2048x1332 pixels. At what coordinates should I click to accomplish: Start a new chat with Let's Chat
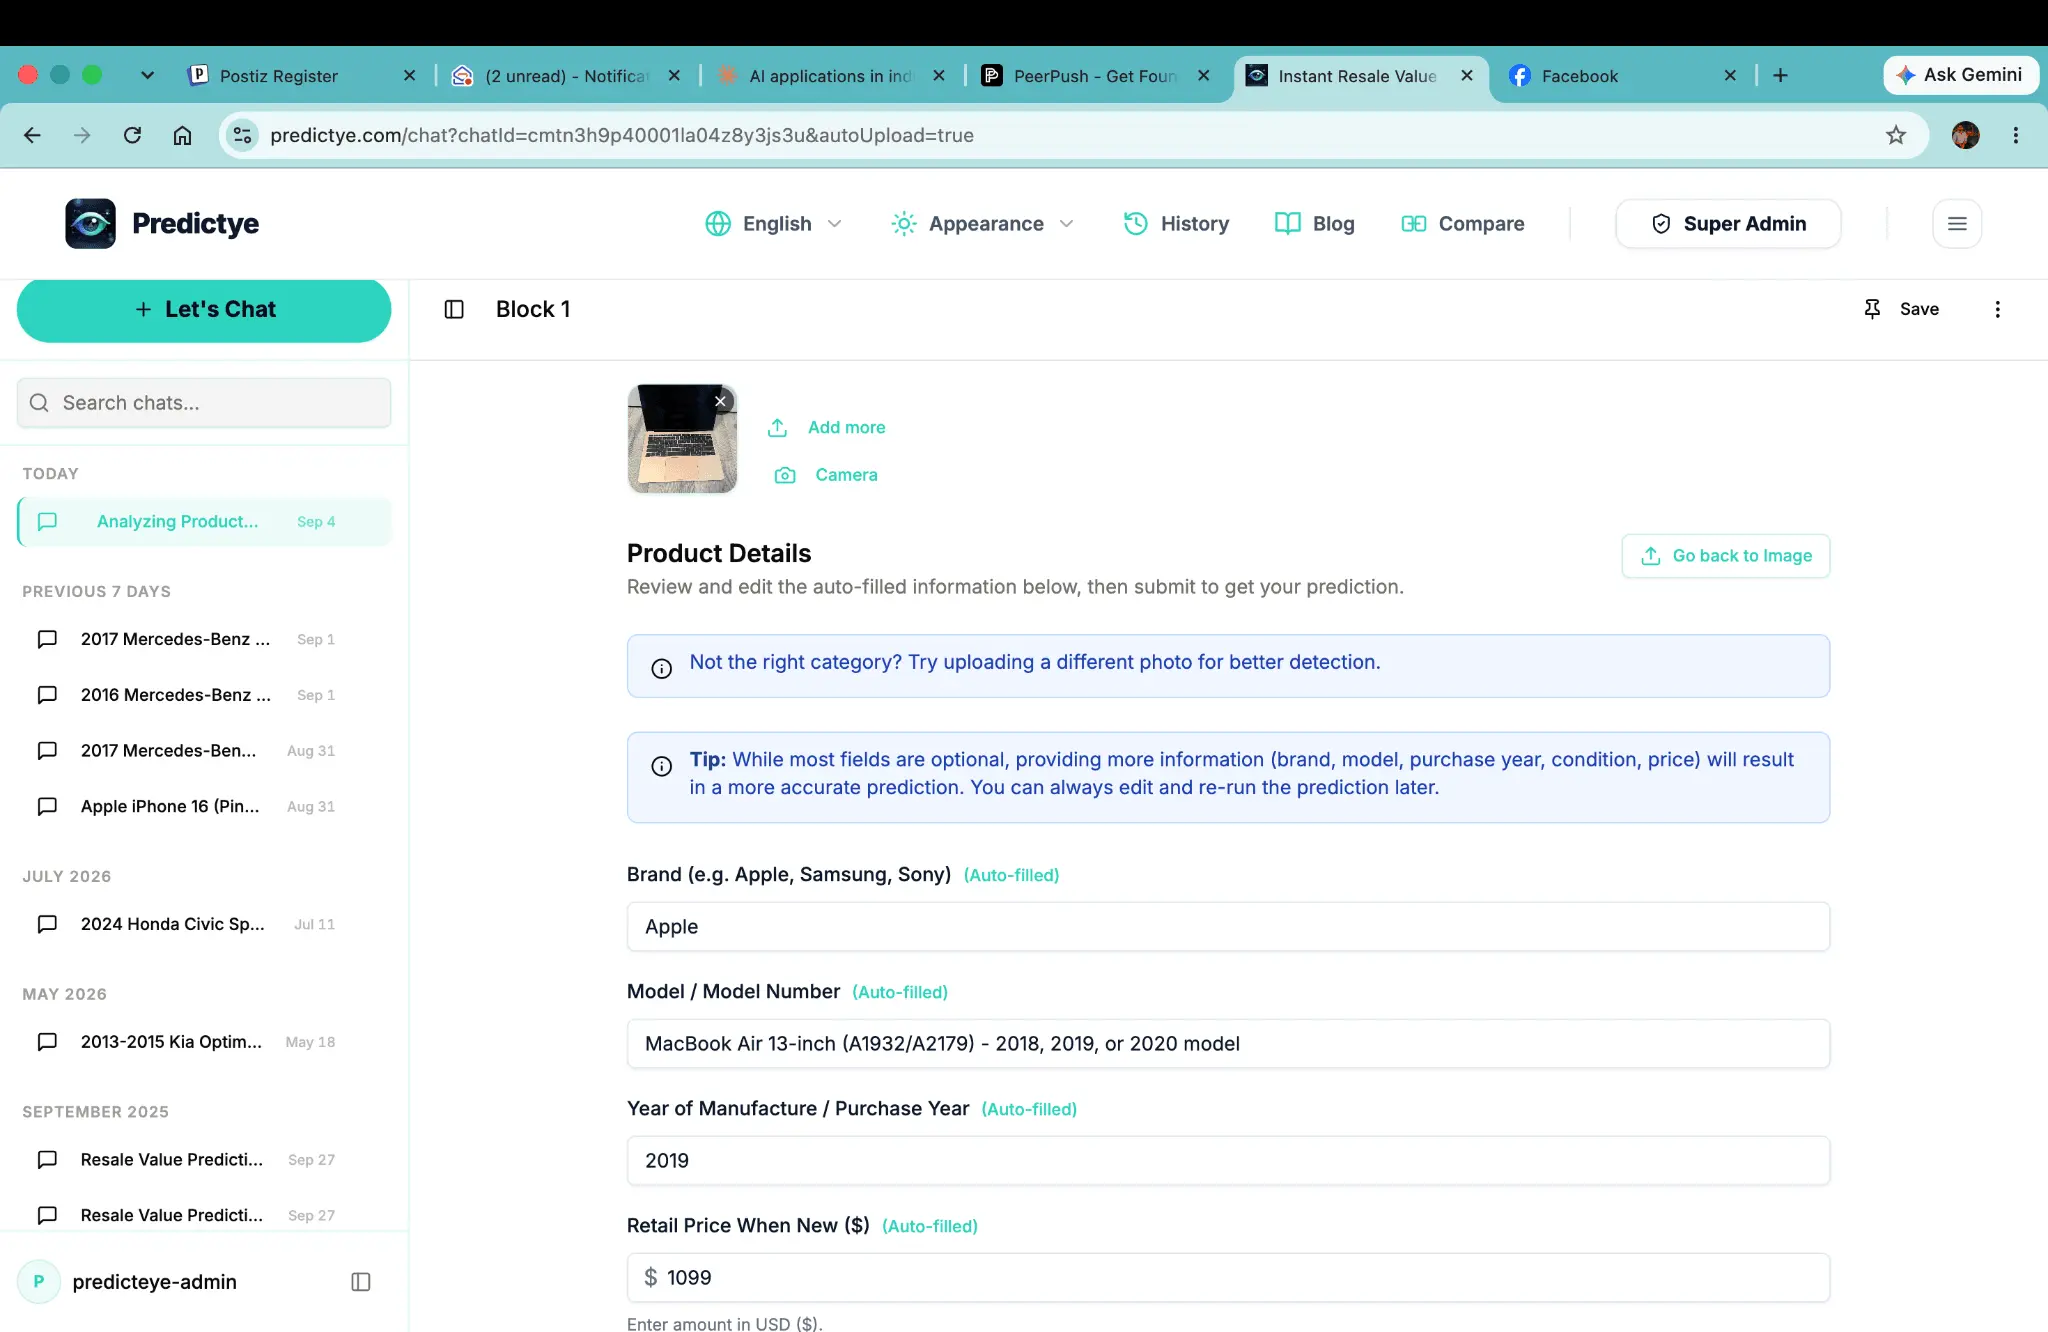click(x=204, y=310)
